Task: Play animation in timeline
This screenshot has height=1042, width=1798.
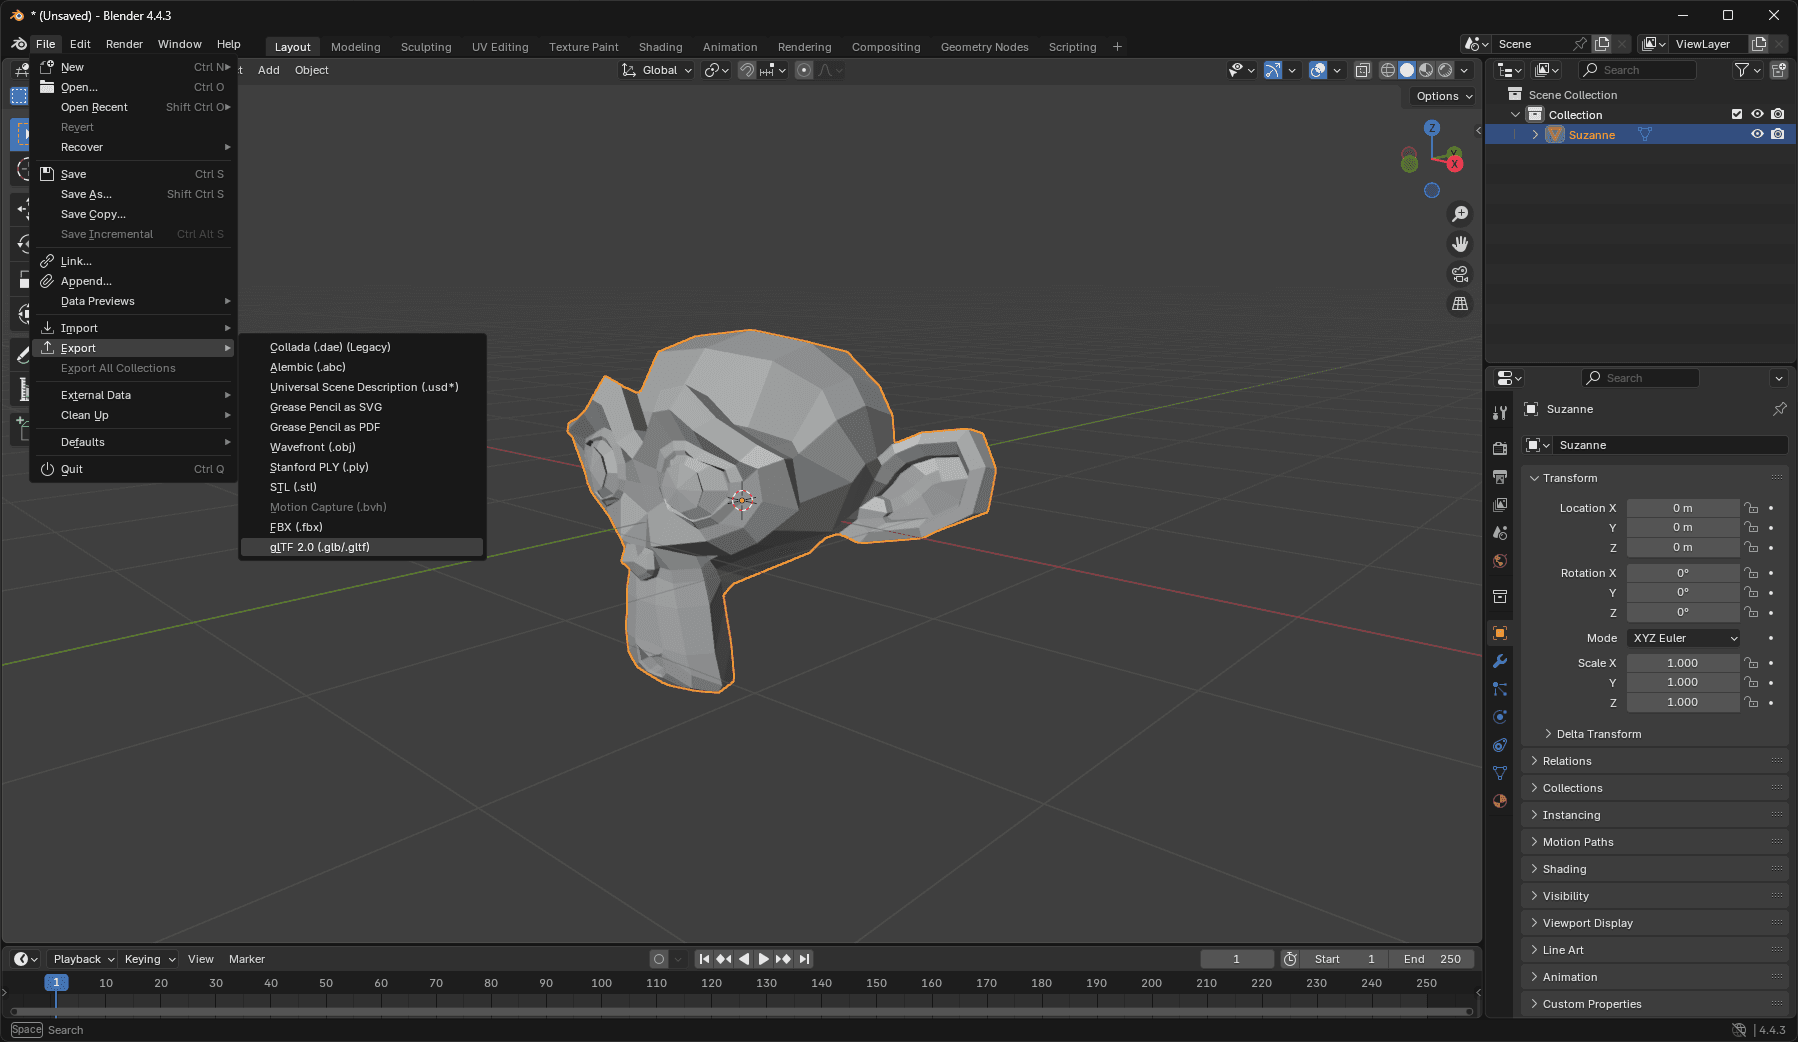Action: click(x=764, y=959)
